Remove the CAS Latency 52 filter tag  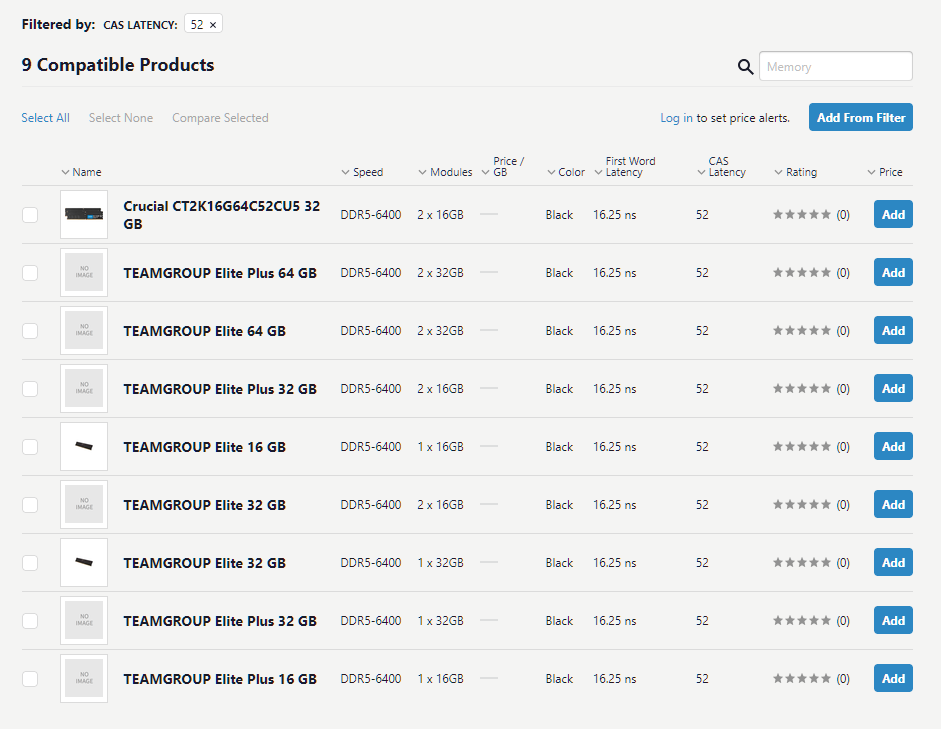212,25
